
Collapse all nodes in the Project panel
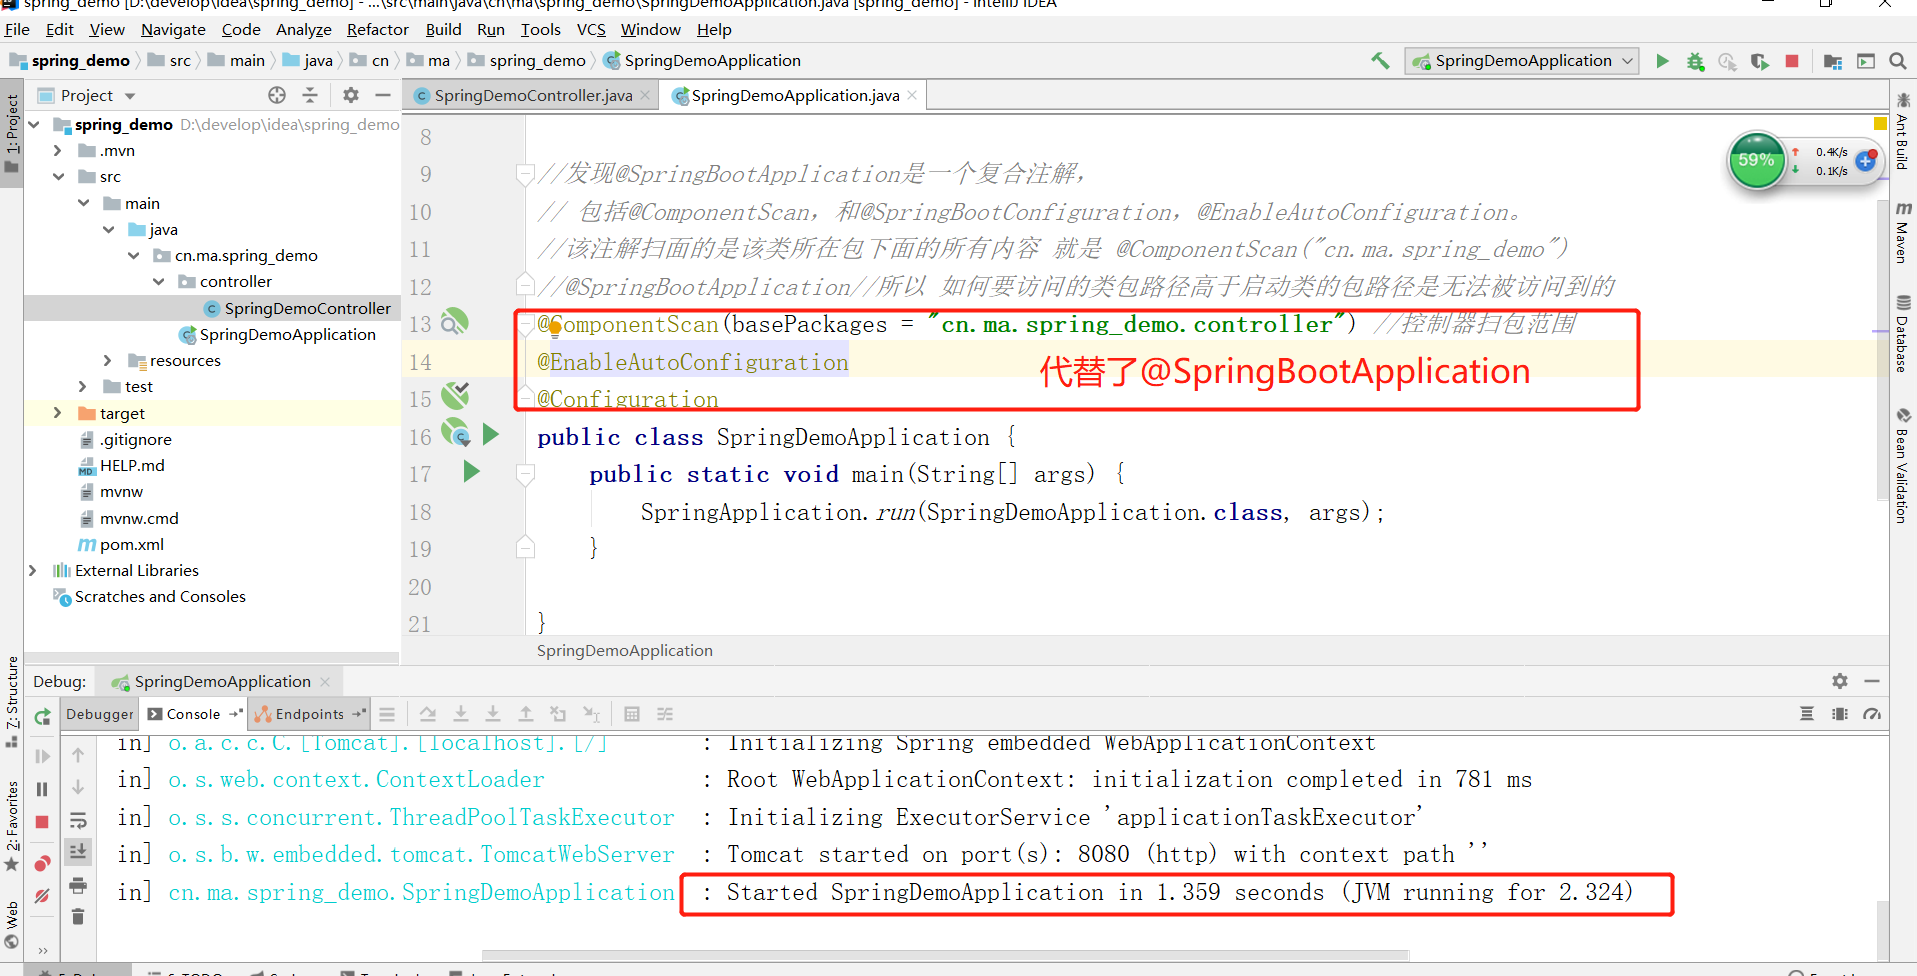[310, 95]
